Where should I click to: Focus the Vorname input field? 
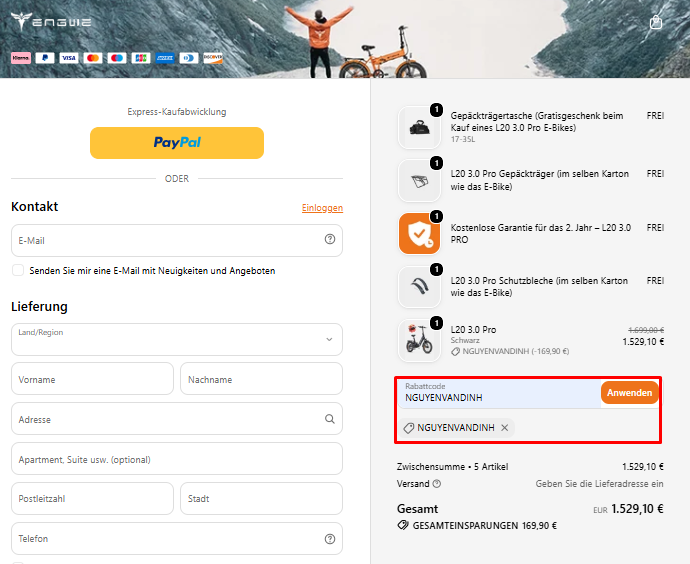pyautogui.click(x=92, y=379)
